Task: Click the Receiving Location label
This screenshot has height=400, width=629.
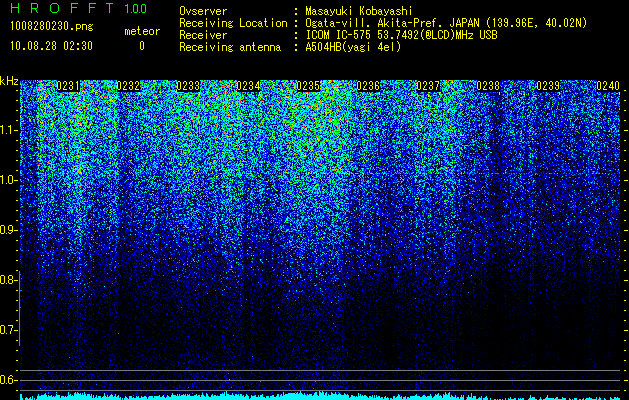Action: 233,23
